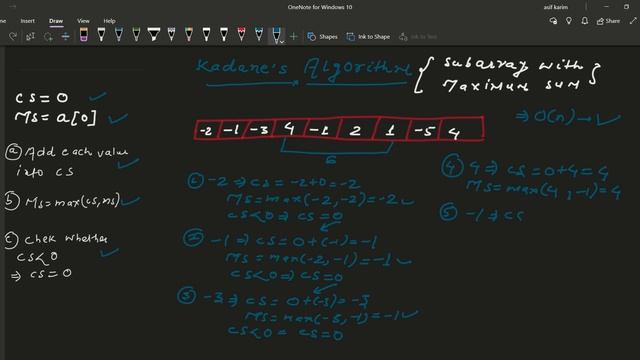The image size is (640, 360).
Task: Add a new pen with the plus icon
Action: tap(293, 37)
